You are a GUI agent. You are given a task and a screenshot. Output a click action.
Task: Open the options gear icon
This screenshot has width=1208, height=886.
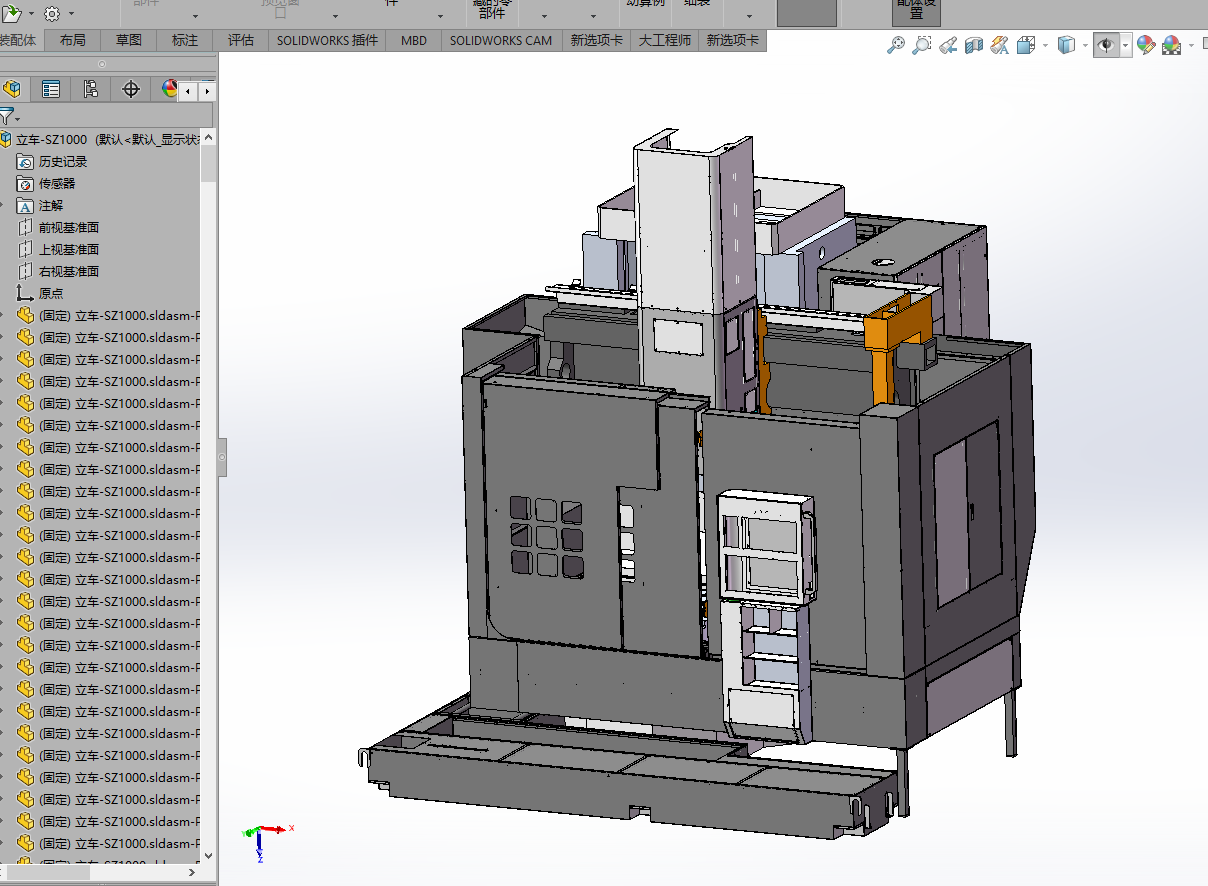click(52, 13)
